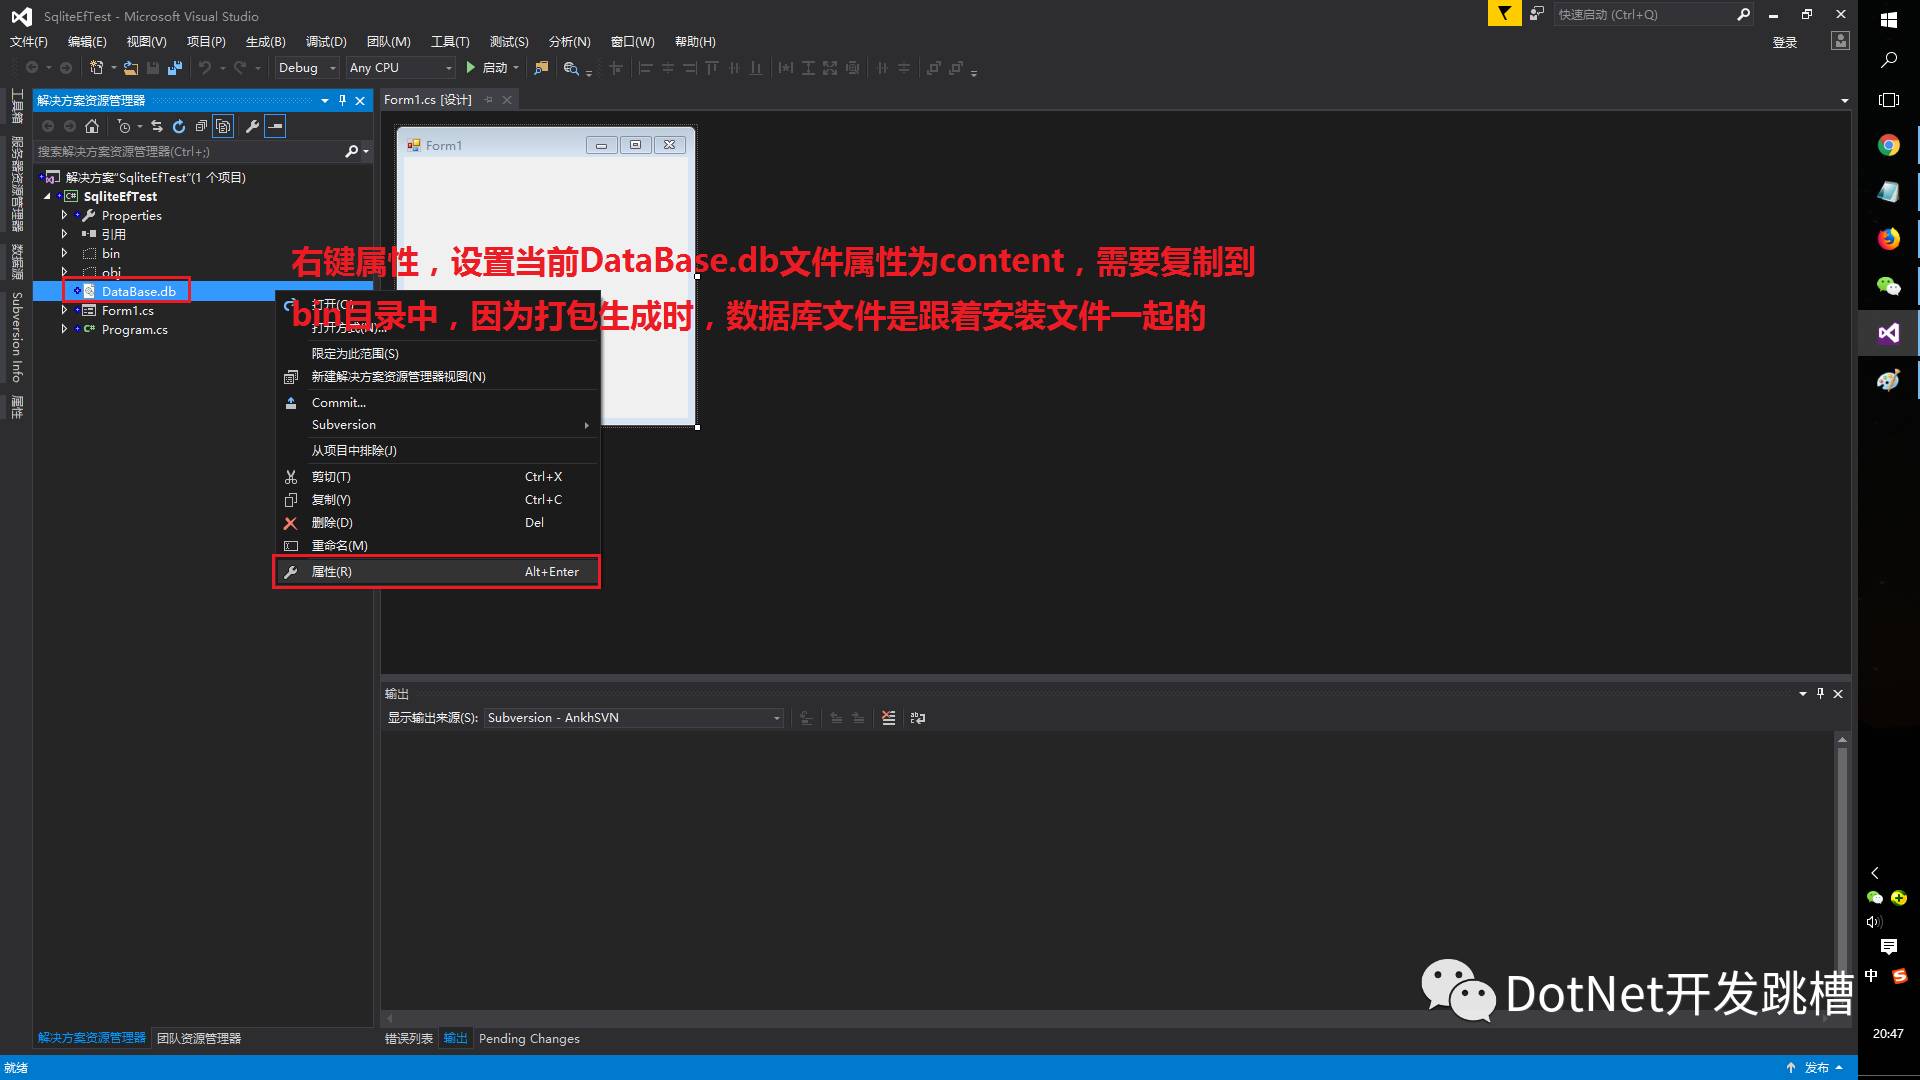Open the Action Center notification icon
The width and height of the screenshot is (1920, 1080).
pyautogui.click(x=1888, y=946)
